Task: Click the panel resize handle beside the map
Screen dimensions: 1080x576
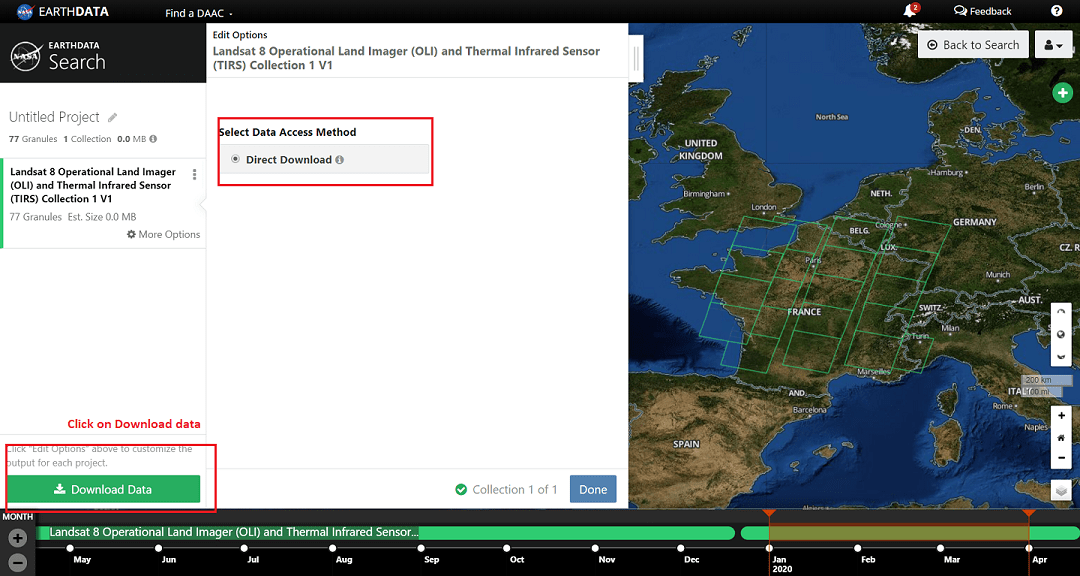Action: click(x=636, y=58)
